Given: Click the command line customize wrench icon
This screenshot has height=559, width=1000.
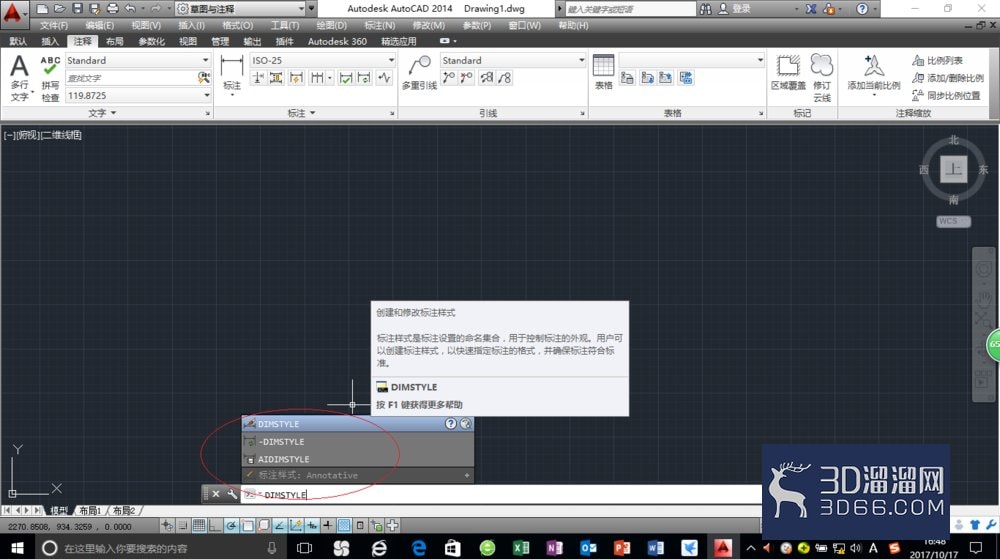Looking at the screenshot, I should [232, 494].
